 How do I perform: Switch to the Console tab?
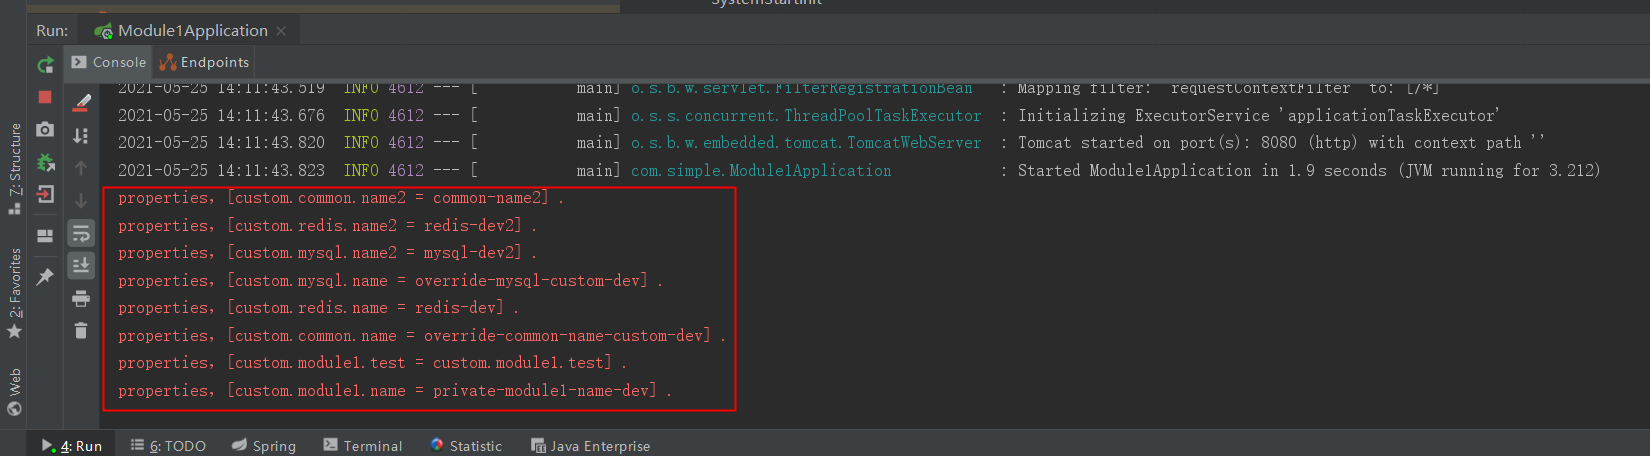[109, 62]
